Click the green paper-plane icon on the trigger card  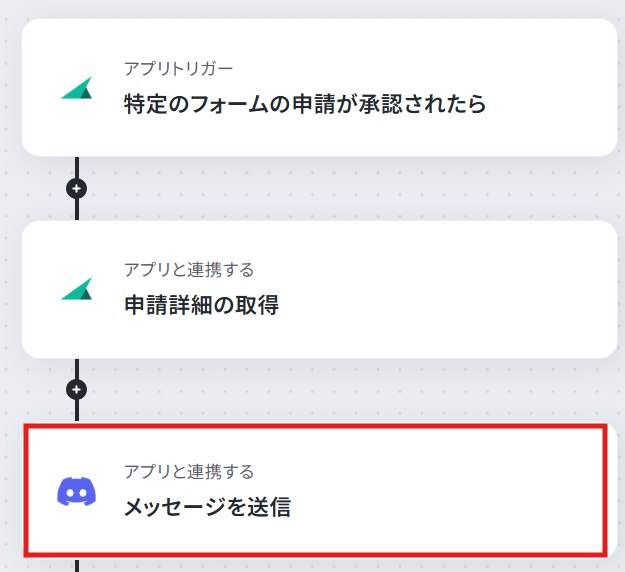click(77, 88)
